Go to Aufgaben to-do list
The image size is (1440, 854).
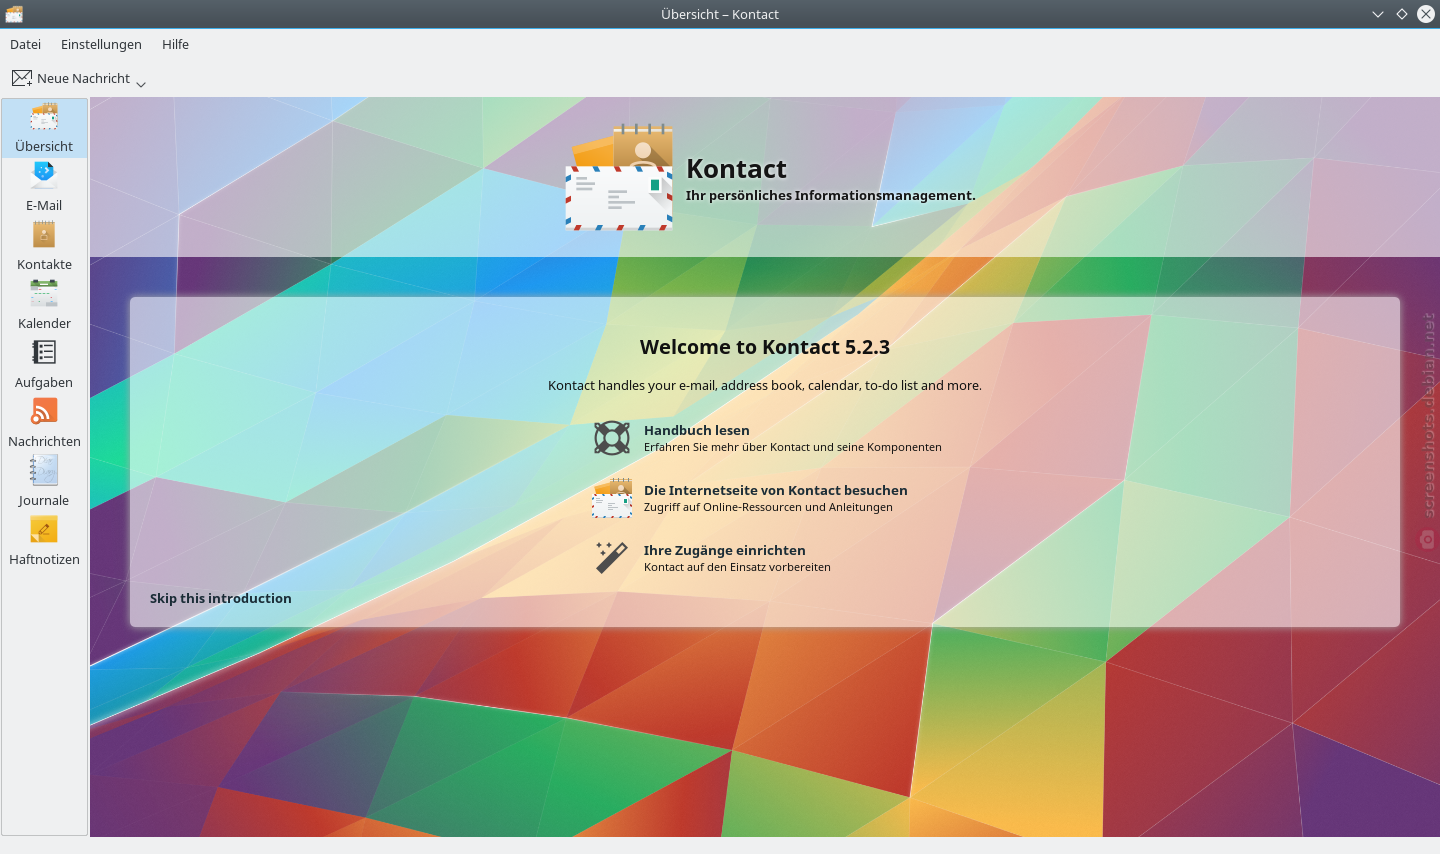pos(44,364)
